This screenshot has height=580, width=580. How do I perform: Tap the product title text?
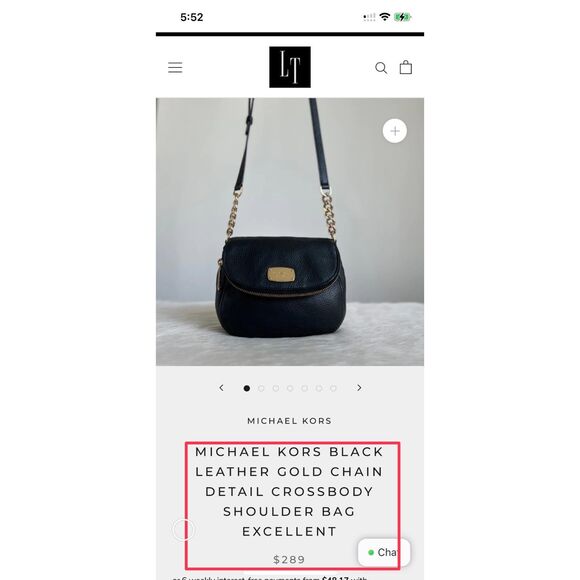pyautogui.click(x=290, y=492)
